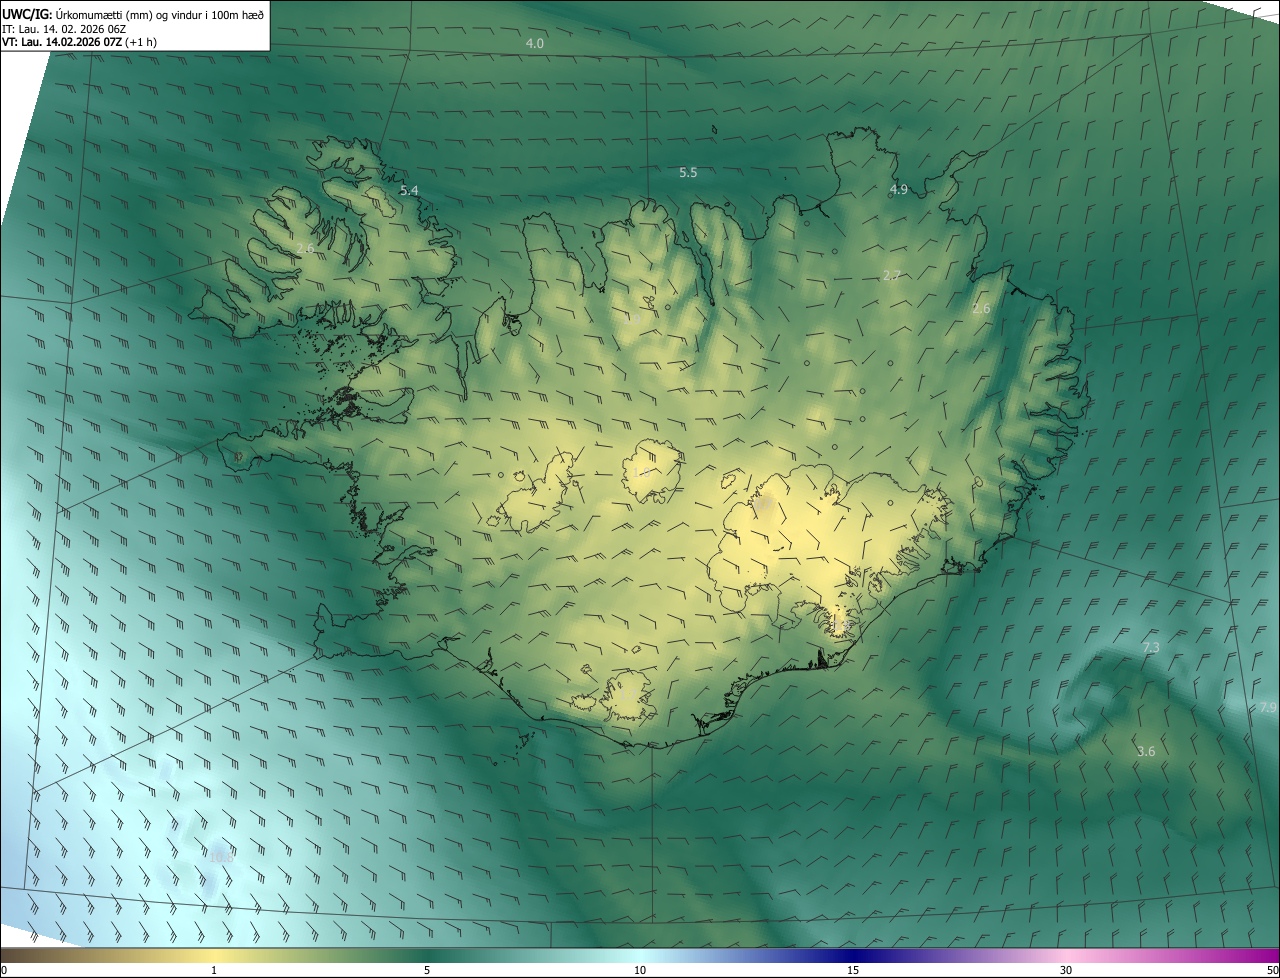Click the 0 tick label on the color scale
The width and height of the screenshot is (1280, 978).
click(3, 971)
